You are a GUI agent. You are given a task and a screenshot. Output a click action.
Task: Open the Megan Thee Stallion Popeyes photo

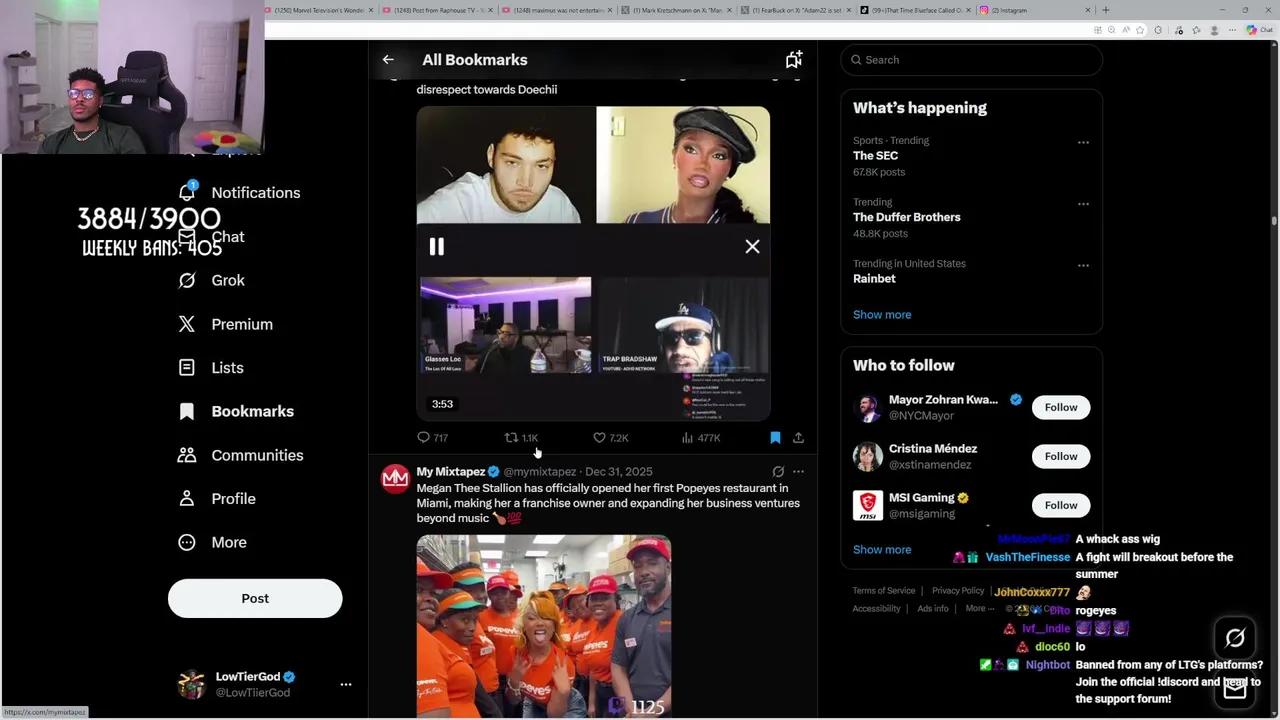pyautogui.click(x=544, y=626)
